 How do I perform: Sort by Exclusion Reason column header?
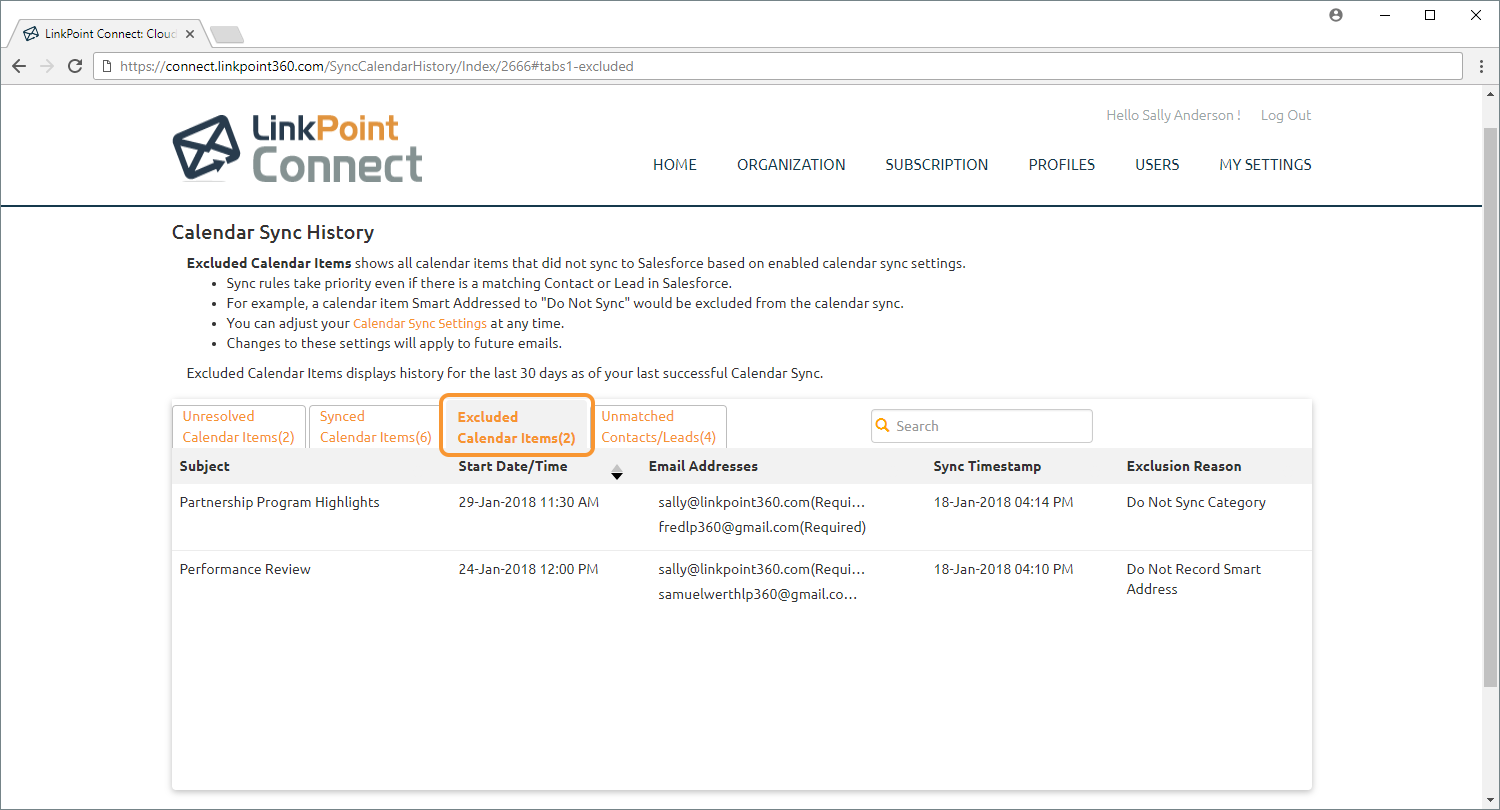coord(1184,466)
